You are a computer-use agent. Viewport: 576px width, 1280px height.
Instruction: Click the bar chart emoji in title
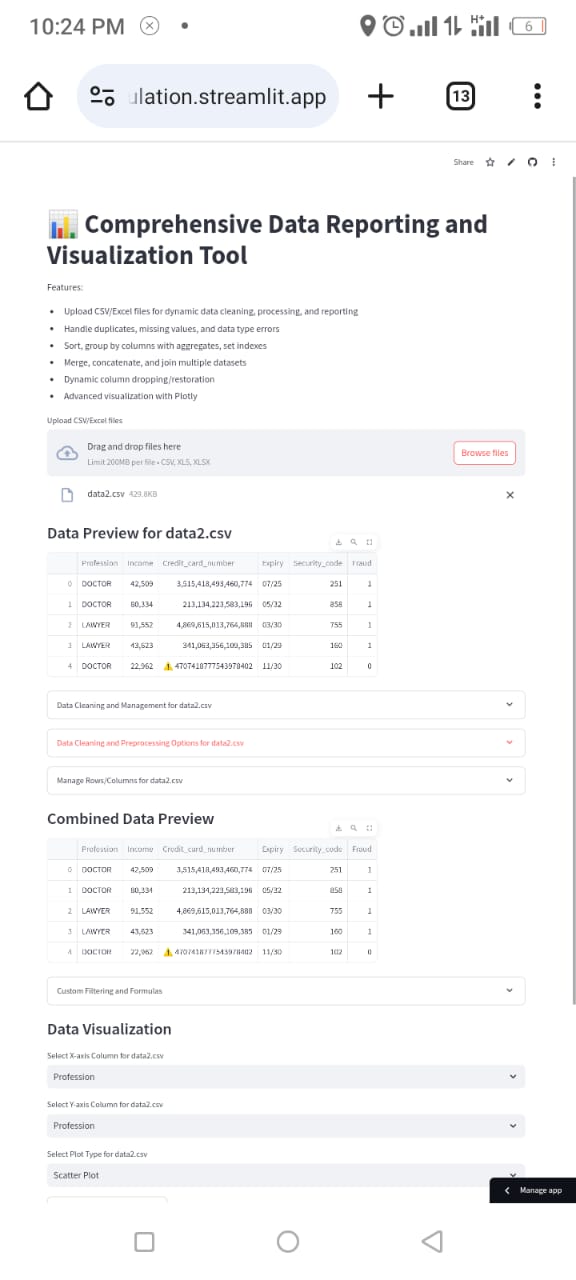point(62,224)
